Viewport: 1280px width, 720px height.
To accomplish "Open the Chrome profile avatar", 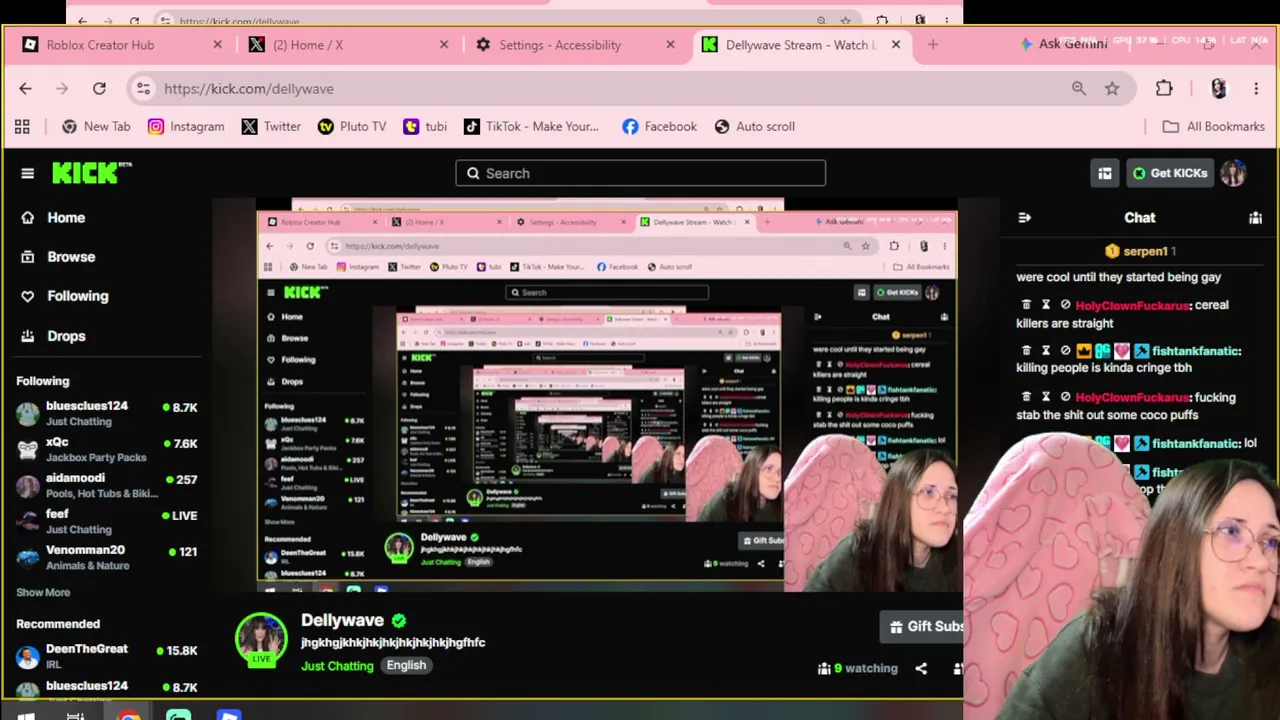I will (1218, 89).
